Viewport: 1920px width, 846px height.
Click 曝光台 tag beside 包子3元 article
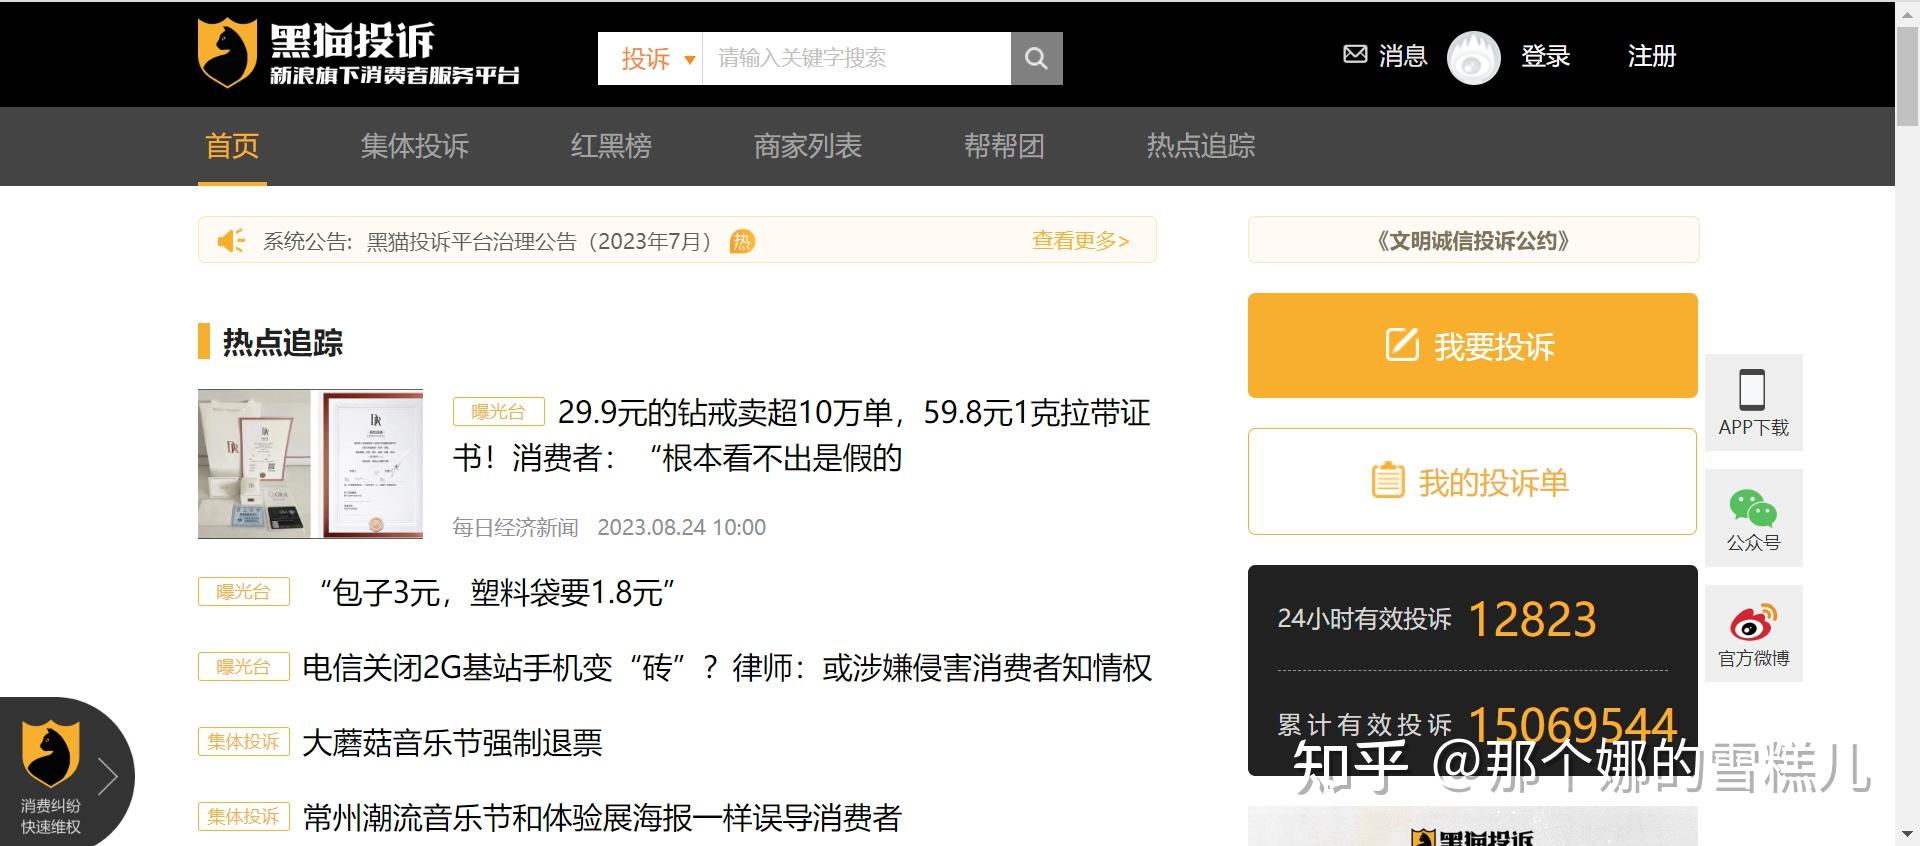coord(243,592)
